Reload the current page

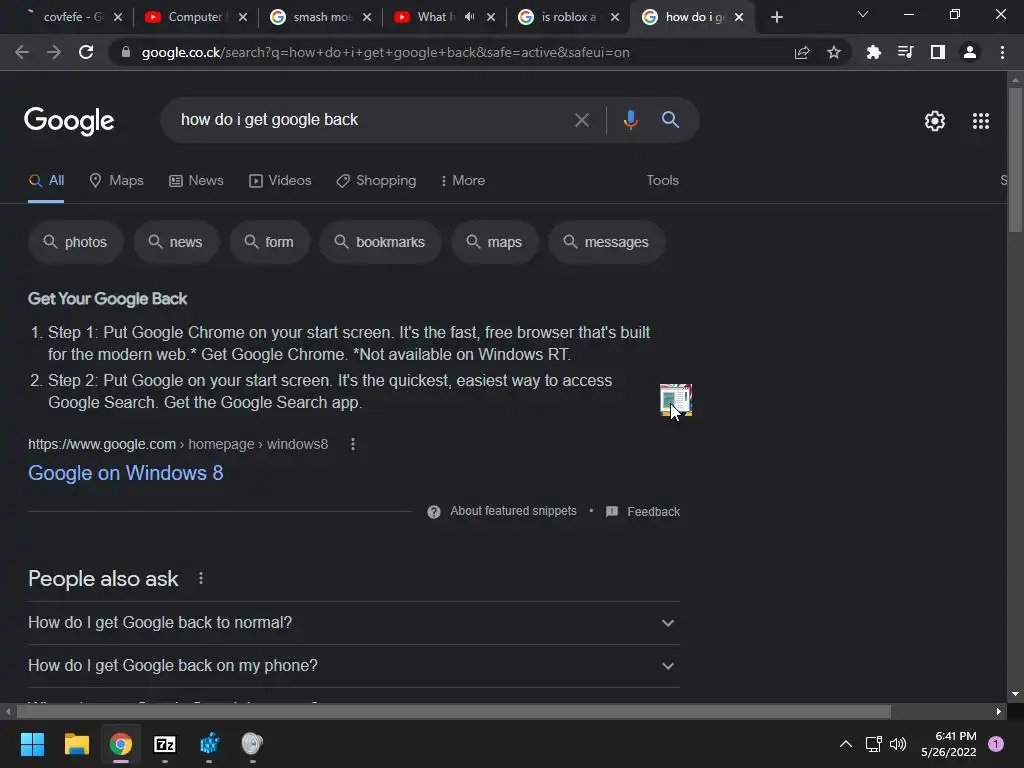coord(86,52)
